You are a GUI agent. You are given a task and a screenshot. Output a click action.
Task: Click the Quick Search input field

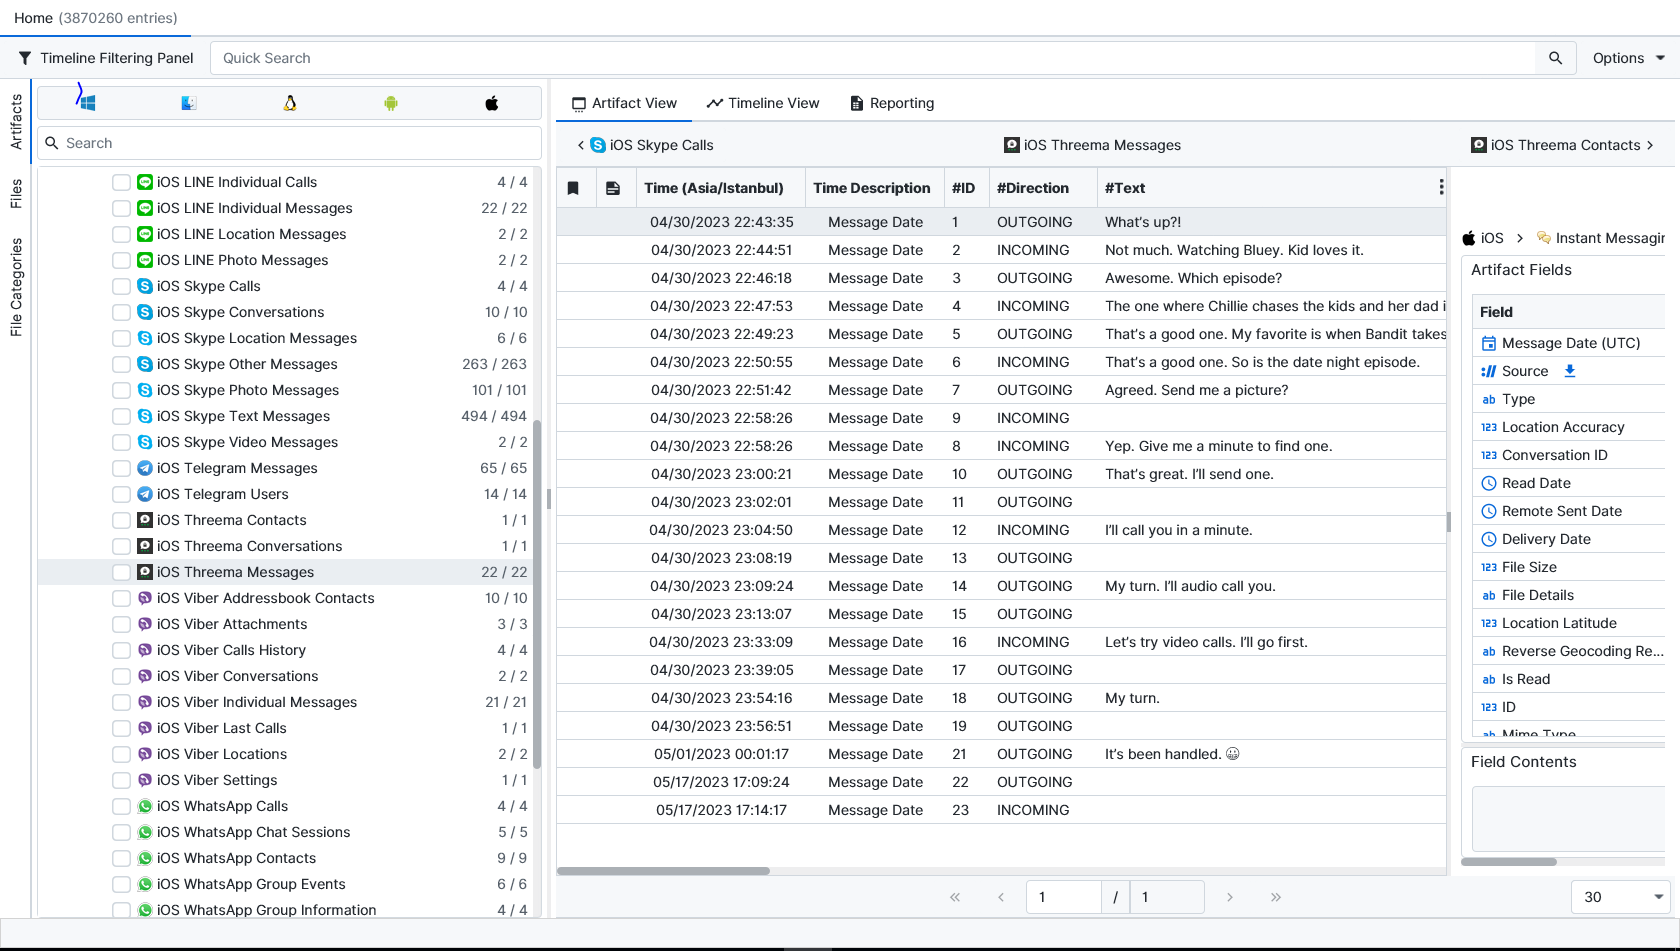[x=870, y=58]
